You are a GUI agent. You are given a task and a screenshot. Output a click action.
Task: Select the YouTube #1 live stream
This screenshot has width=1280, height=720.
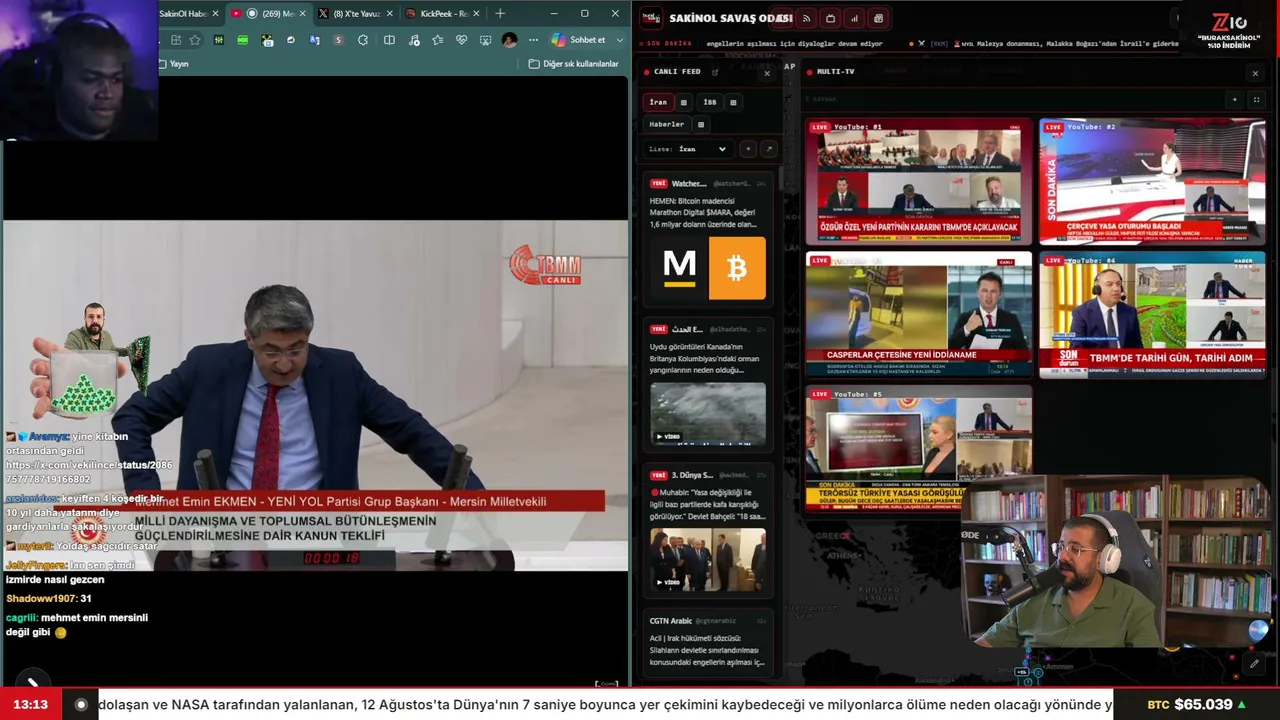pos(919,181)
